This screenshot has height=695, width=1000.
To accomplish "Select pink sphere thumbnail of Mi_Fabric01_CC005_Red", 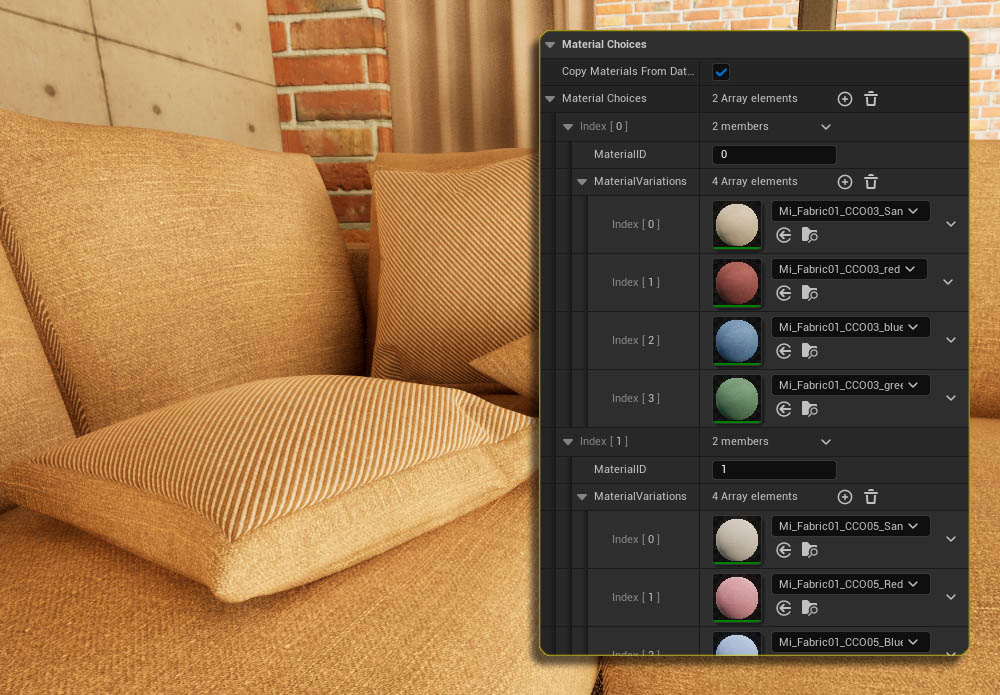I will (x=737, y=597).
